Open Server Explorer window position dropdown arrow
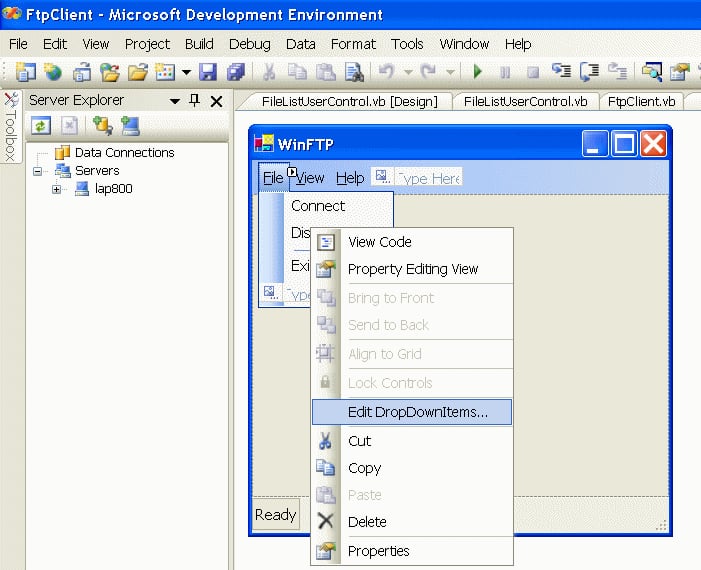Screen dimensions: 701x570 tap(175, 101)
